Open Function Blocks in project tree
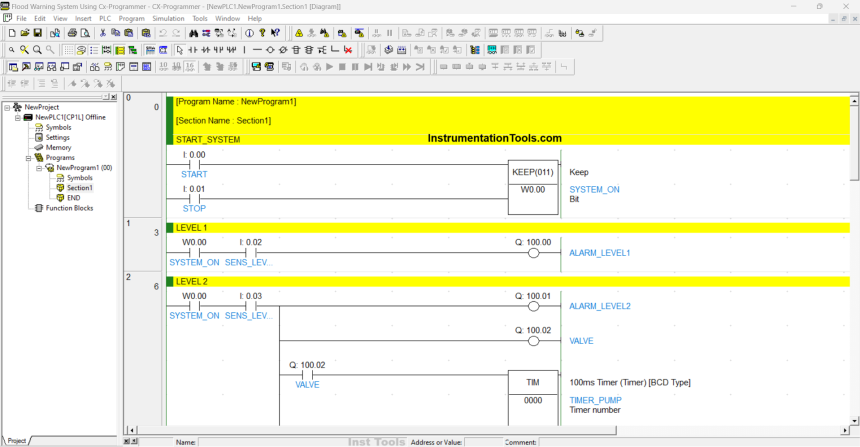This screenshot has height=447, width=860. tap(69, 208)
